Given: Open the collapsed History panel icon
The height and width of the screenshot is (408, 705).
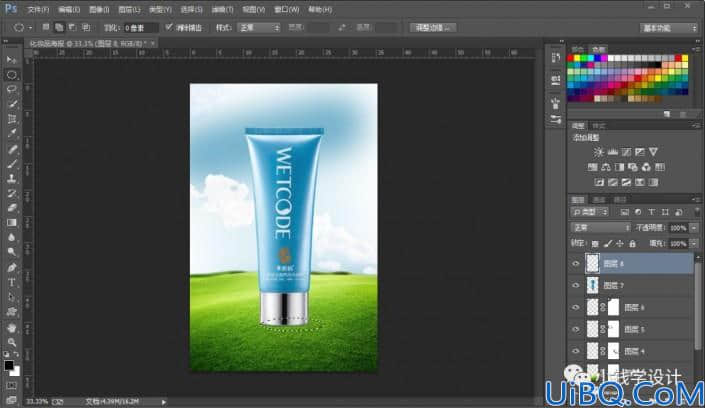Looking at the screenshot, I should coord(556,58).
